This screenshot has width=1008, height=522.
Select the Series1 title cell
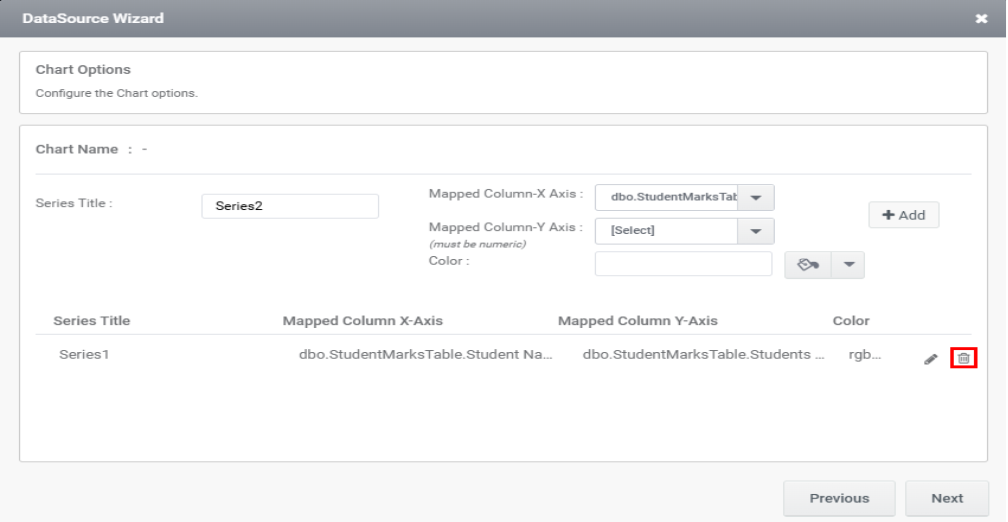(84, 354)
